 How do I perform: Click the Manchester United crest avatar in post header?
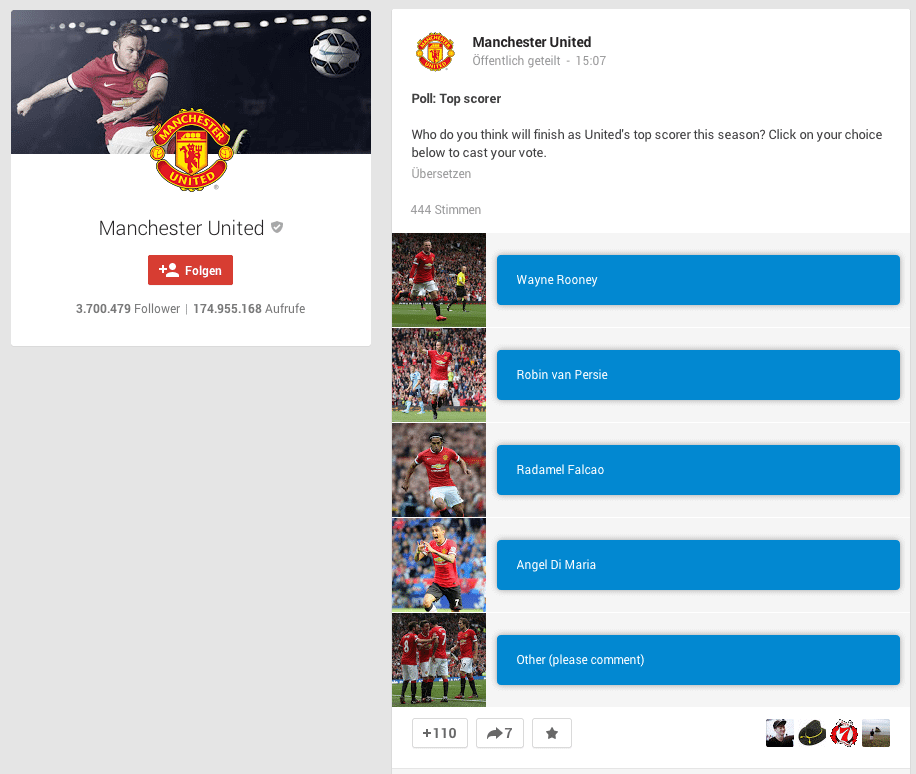(435, 51)
